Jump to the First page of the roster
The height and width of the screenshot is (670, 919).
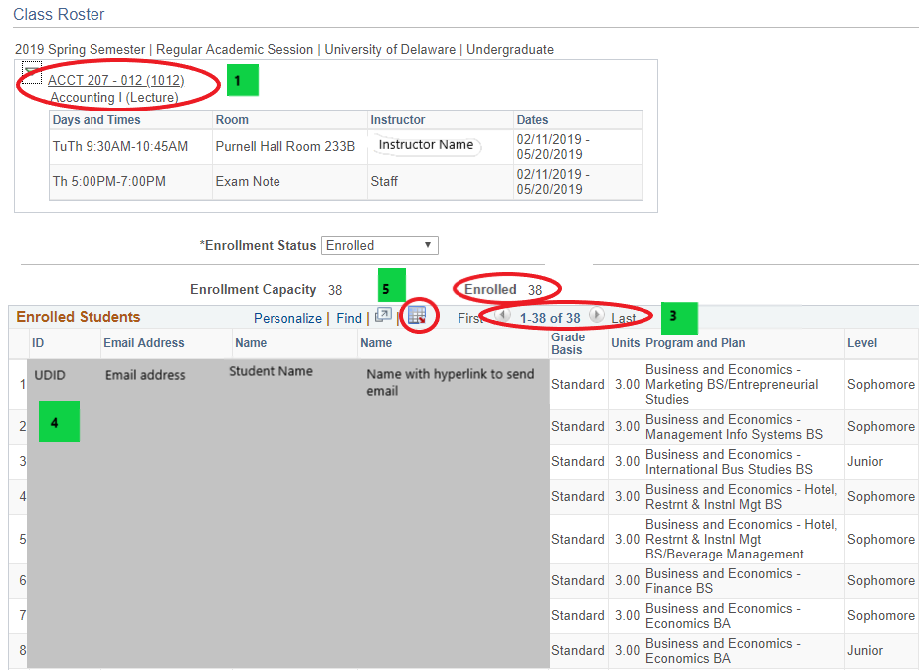click(471, 318)
